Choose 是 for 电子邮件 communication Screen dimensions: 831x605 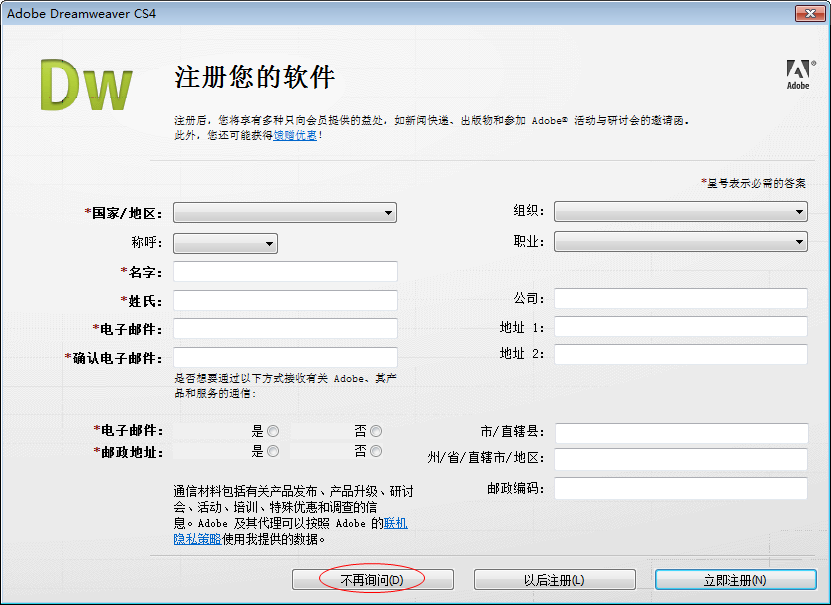(273, 431)
